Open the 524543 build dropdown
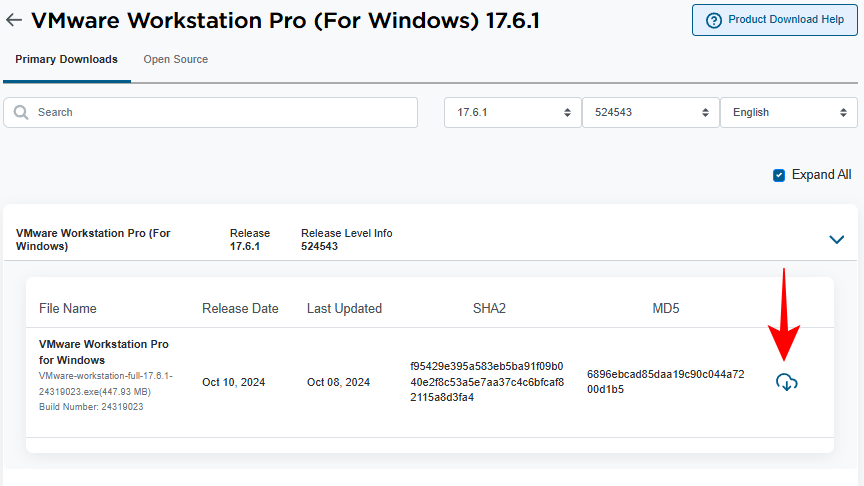 click(x=650, y=113)
